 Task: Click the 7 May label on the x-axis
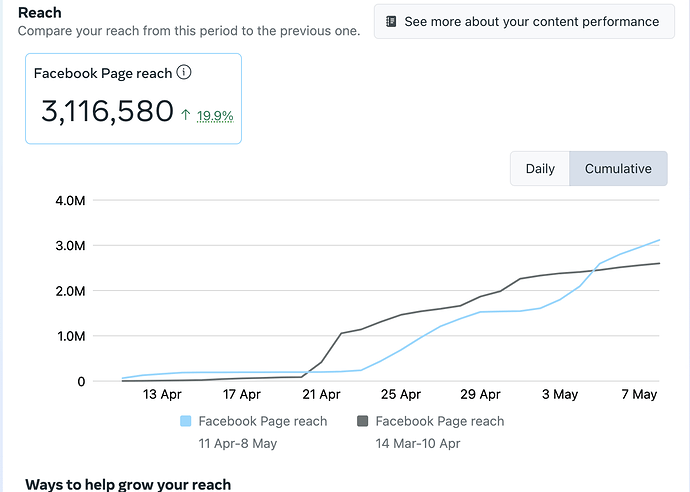pos(638,395)
